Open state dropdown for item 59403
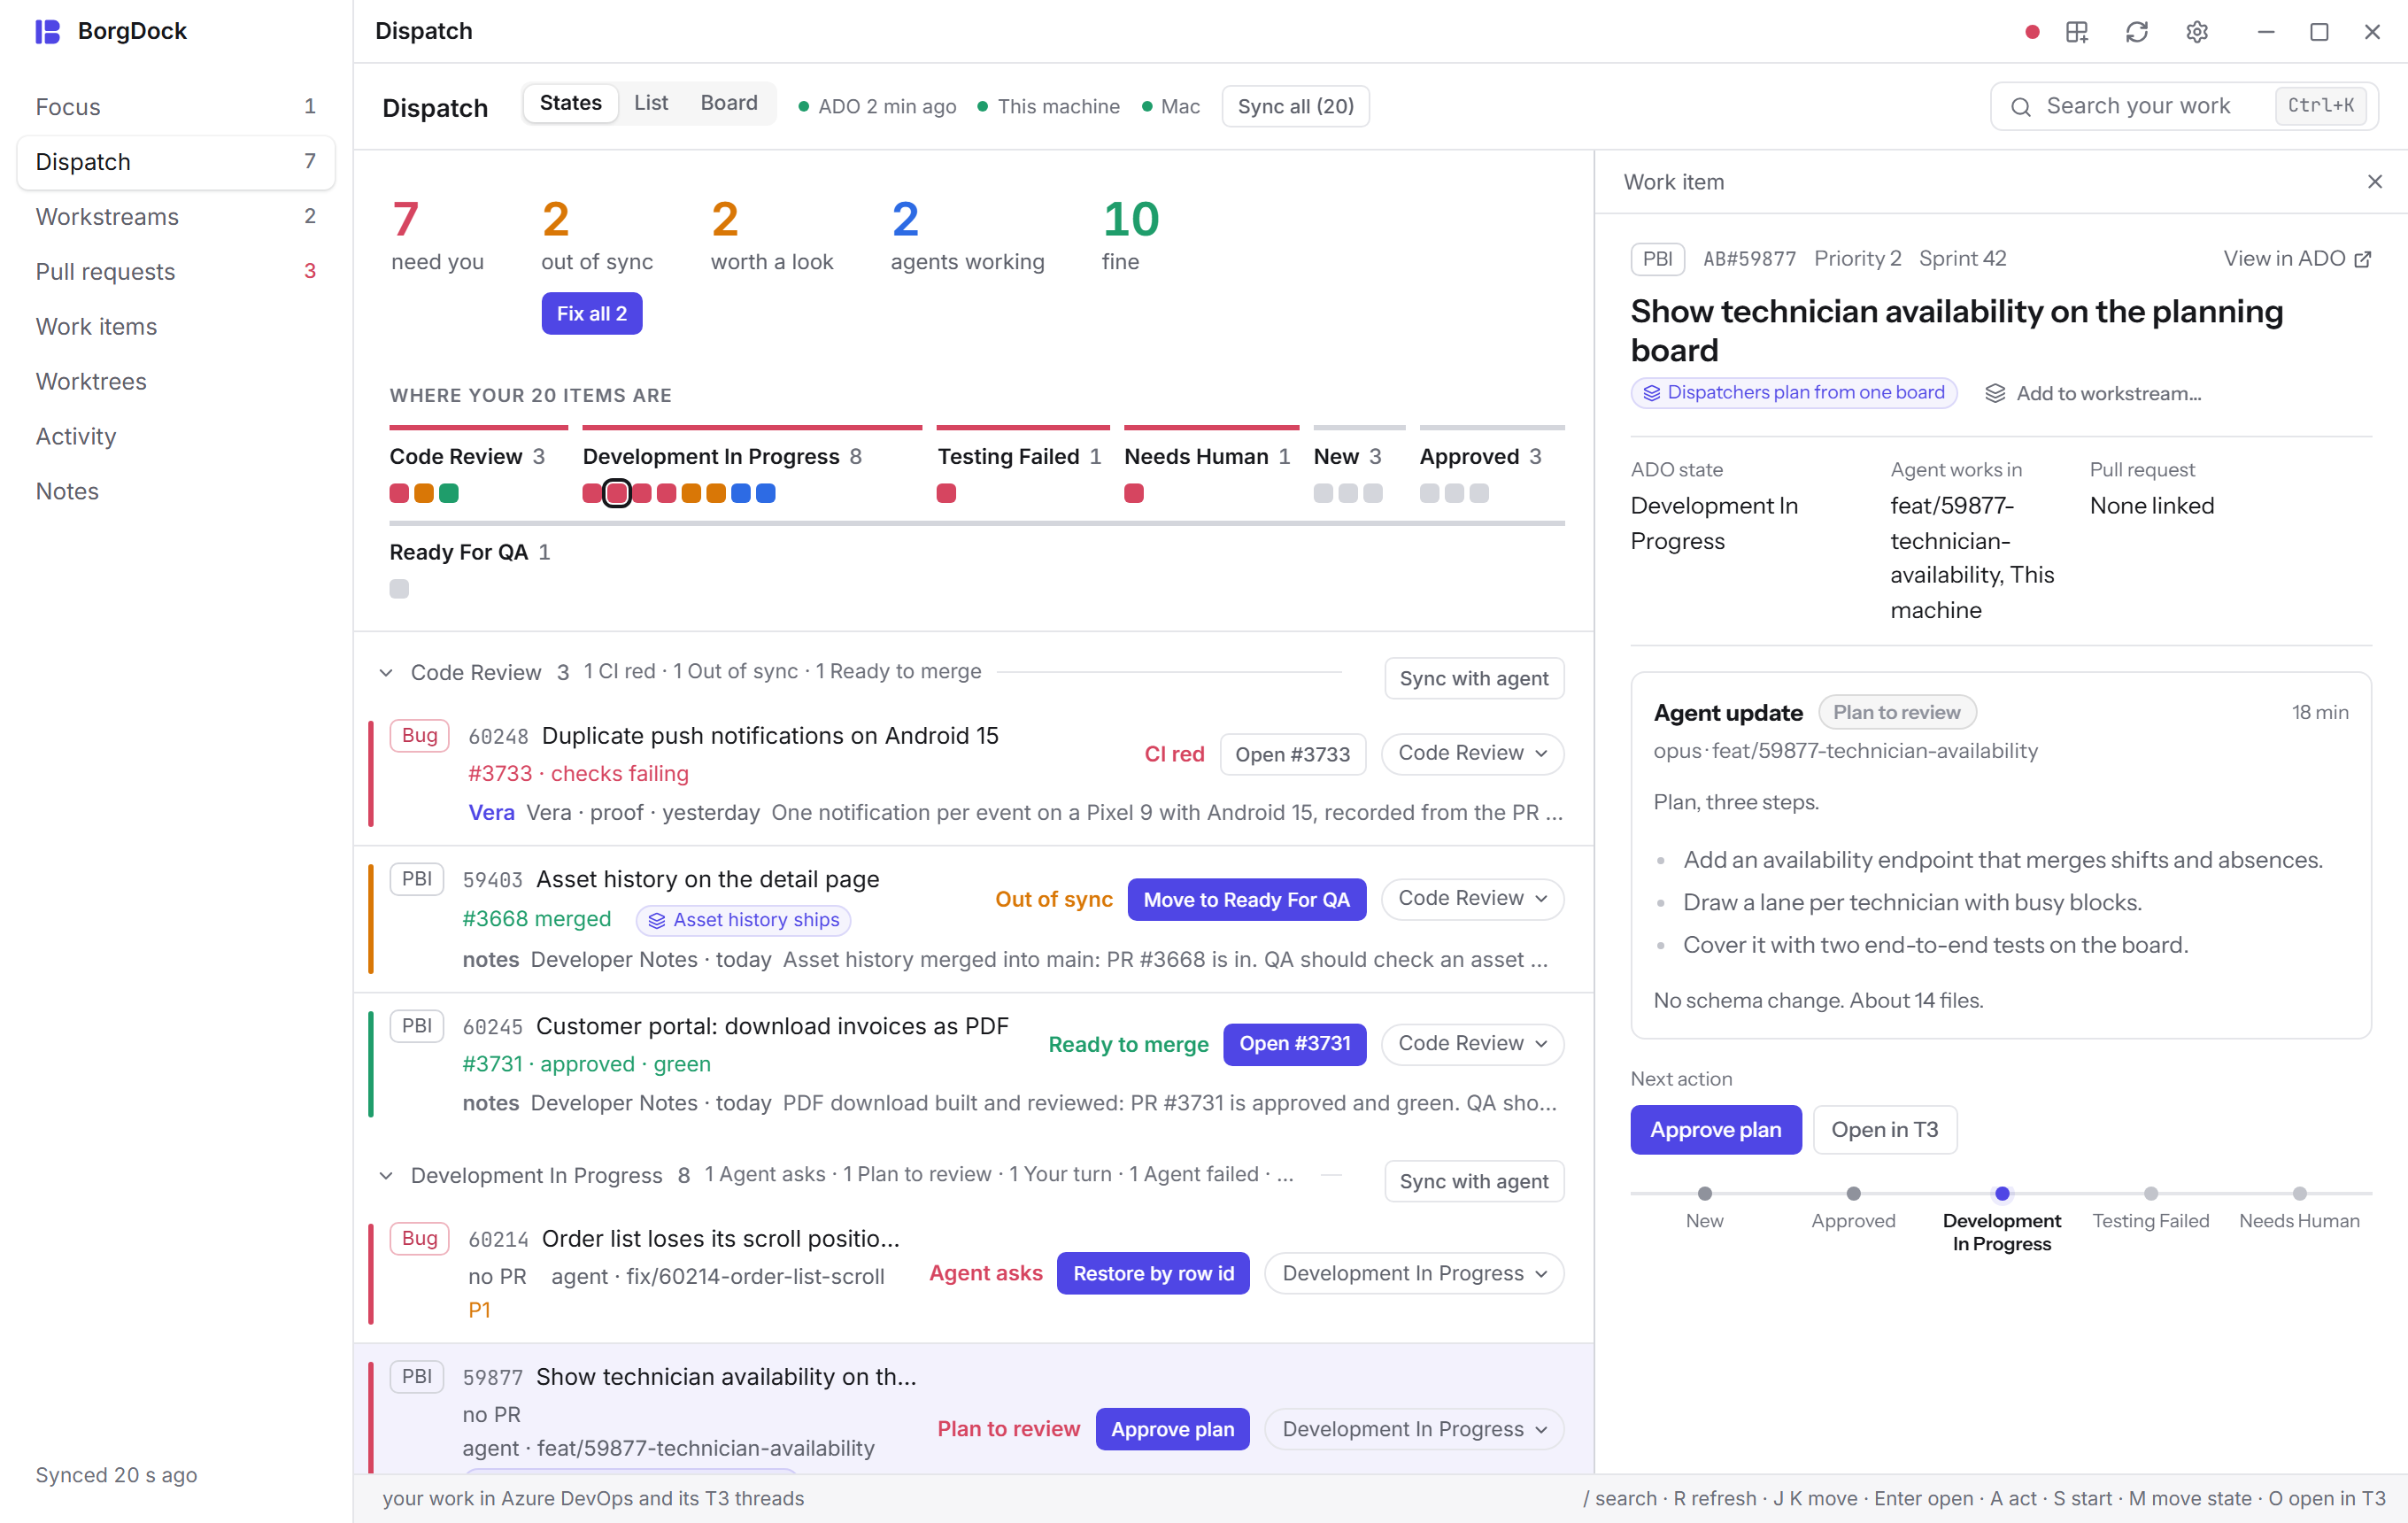2408x1523 pixels. pos(1472,899)
